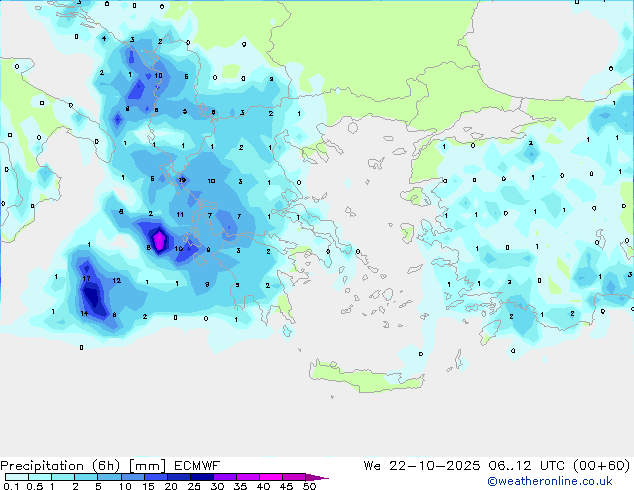Click the legend value "0.5"
The image size is (634, 490).
(x=34, y=486)
